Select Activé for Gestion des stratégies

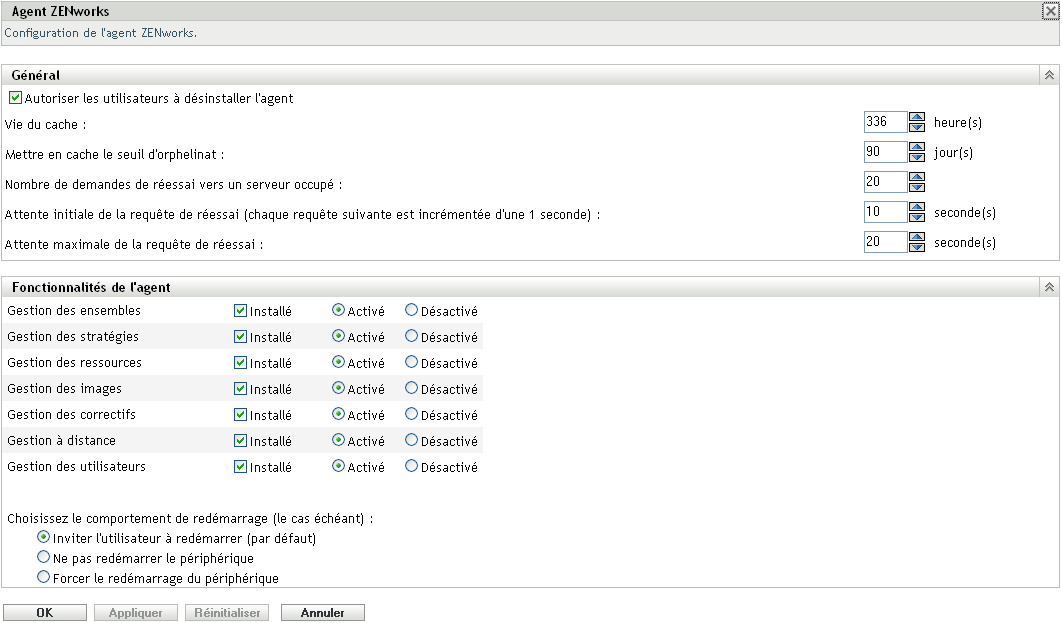click(339, 336)
